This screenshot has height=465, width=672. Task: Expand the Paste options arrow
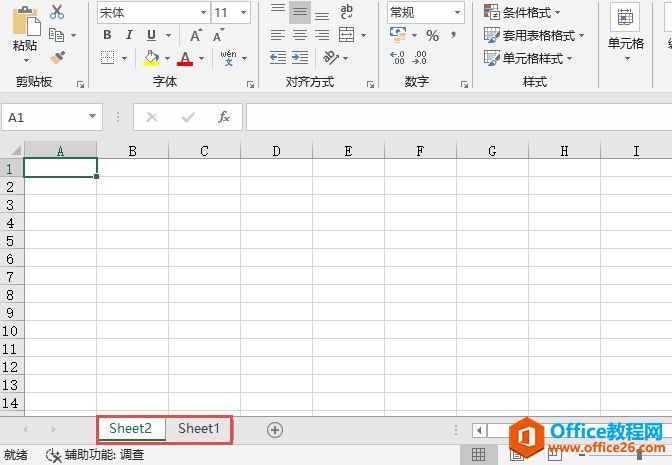click(x=26, y=60)
